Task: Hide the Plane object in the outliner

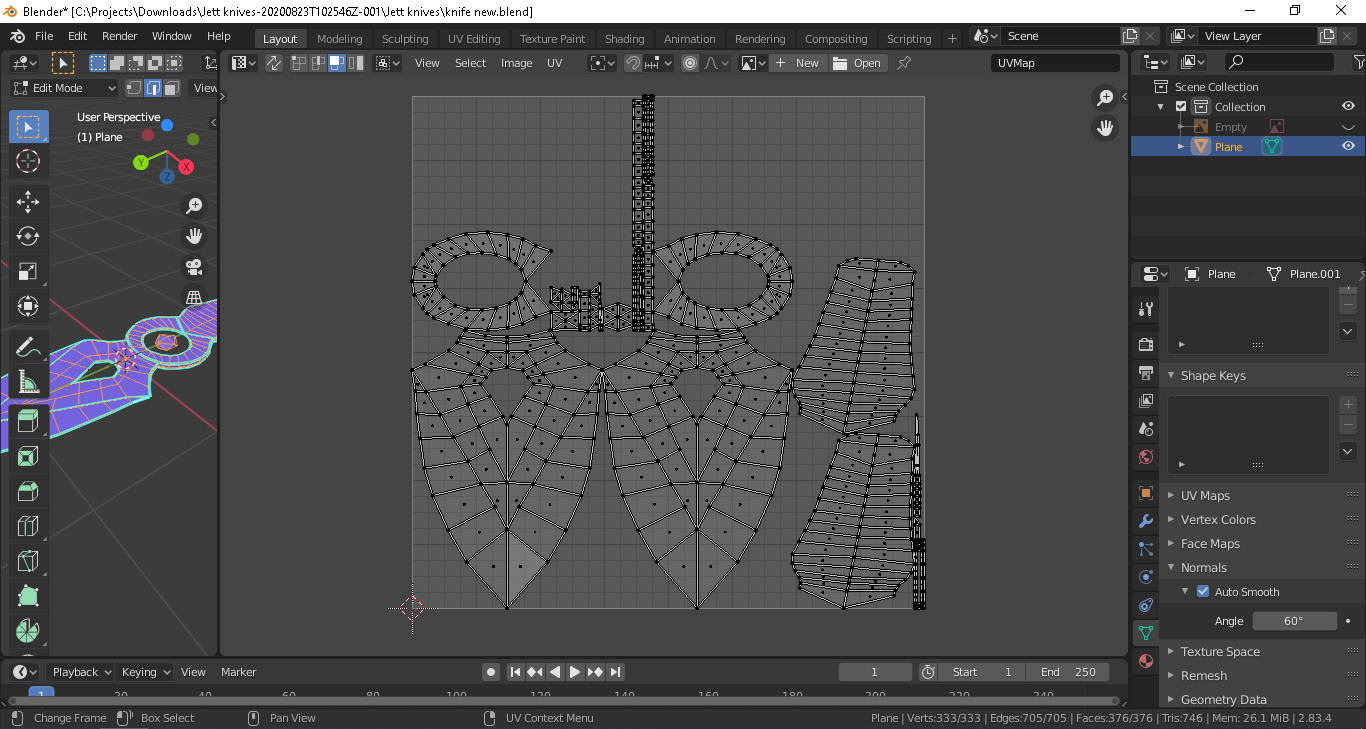Action: tap(1348, 145)
